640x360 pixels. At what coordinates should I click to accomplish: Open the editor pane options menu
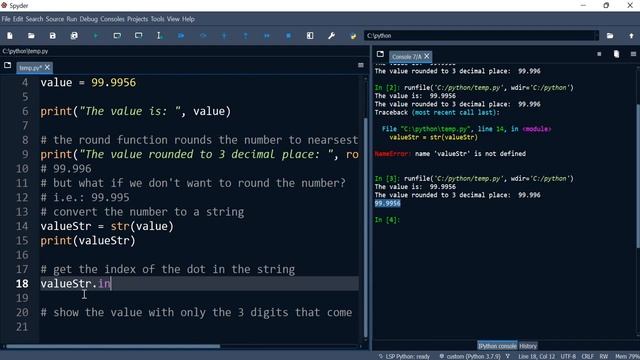click(361, 65)
